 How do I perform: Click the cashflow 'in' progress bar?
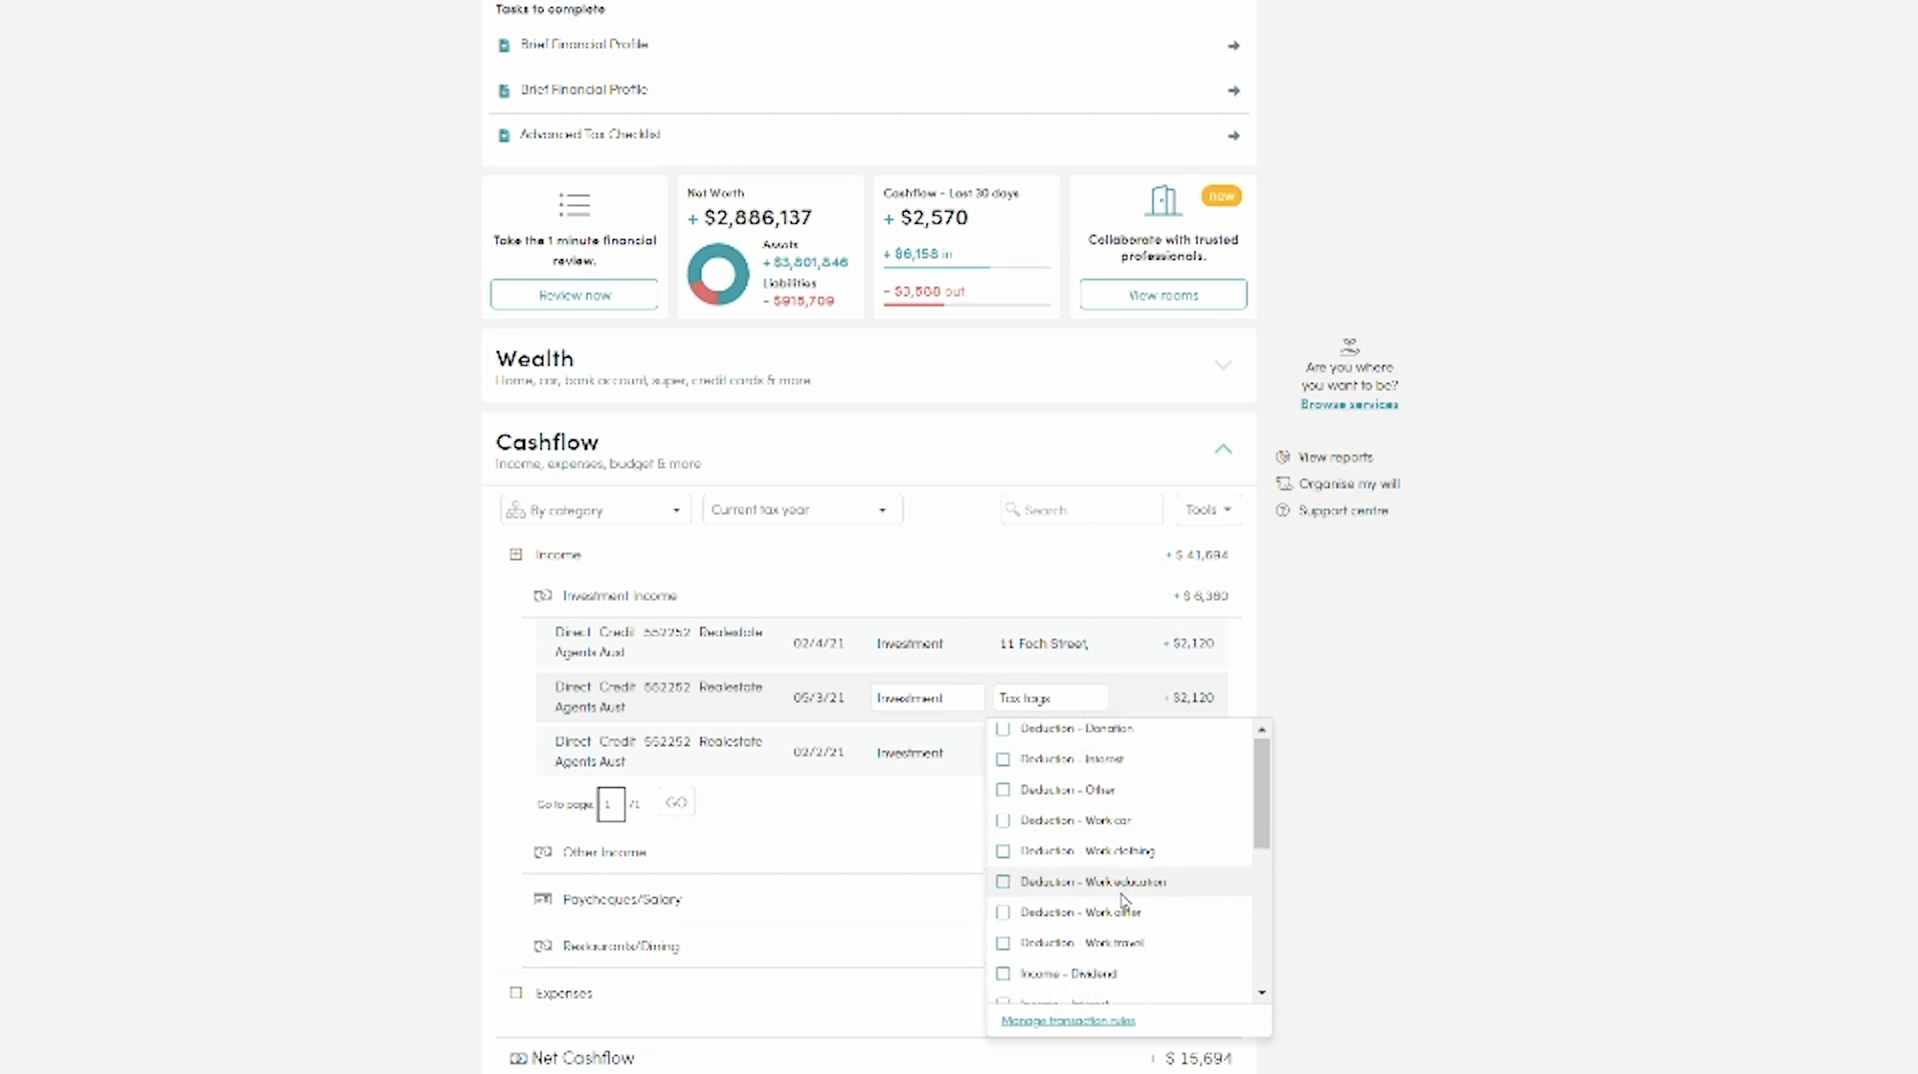[966, 268]
